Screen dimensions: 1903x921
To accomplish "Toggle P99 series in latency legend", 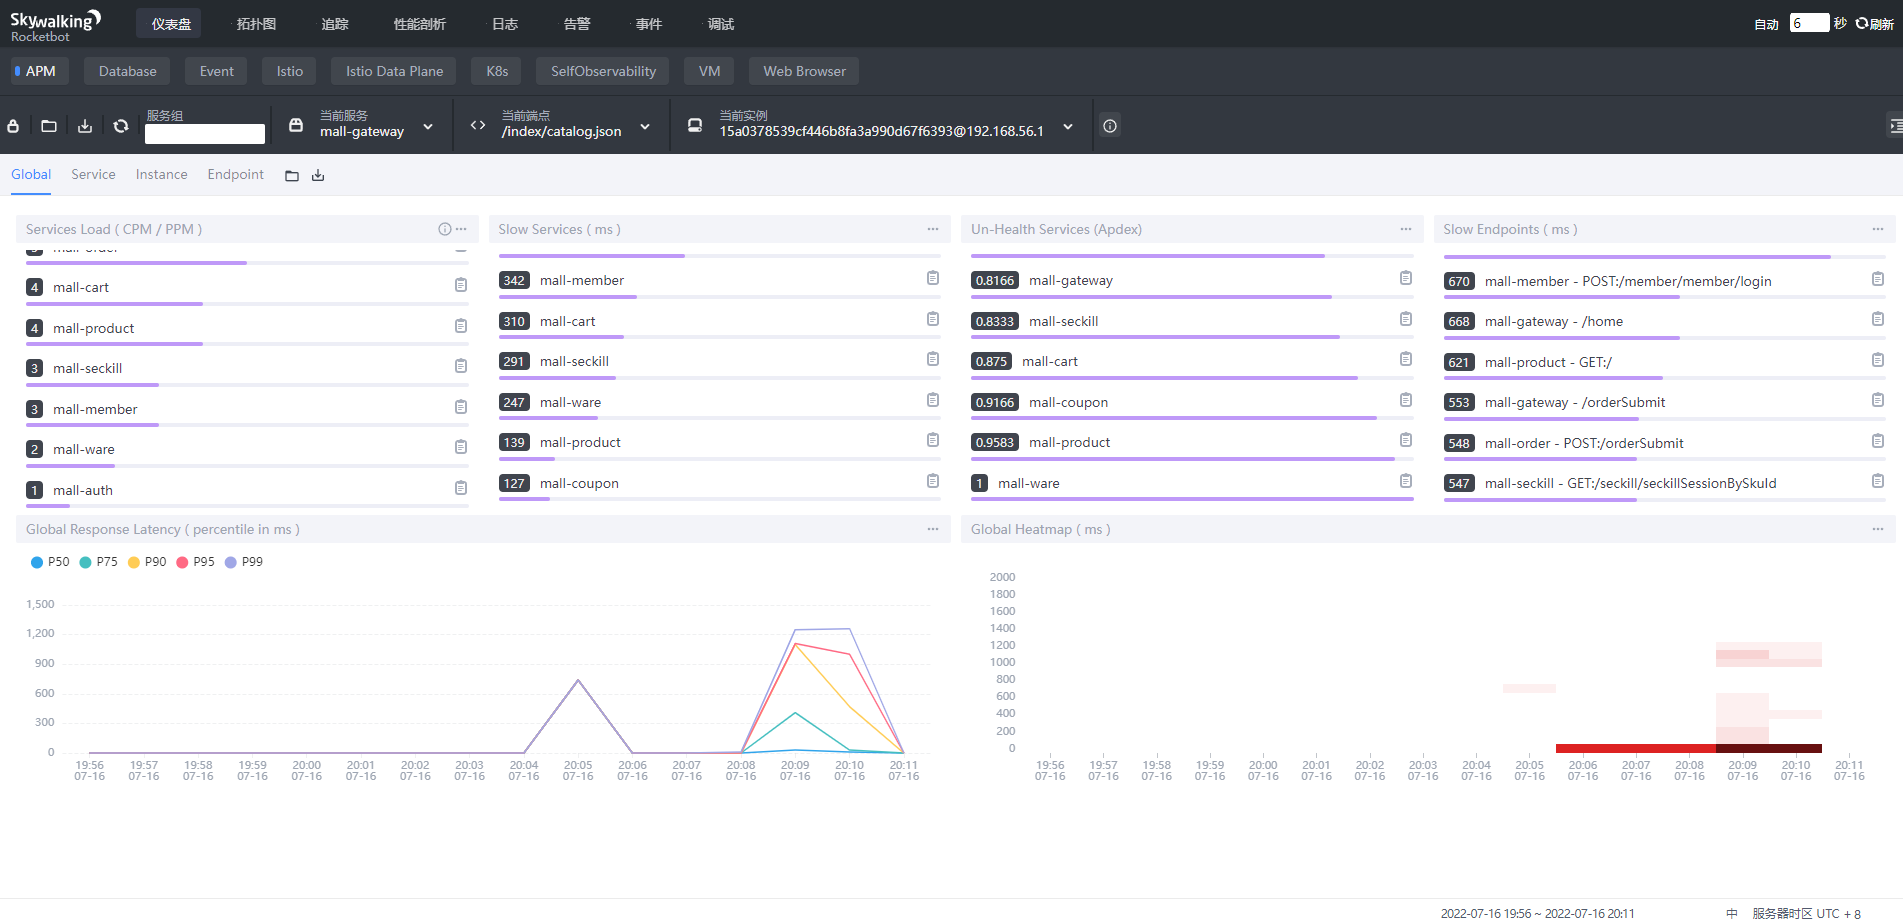I will (244, 562).
